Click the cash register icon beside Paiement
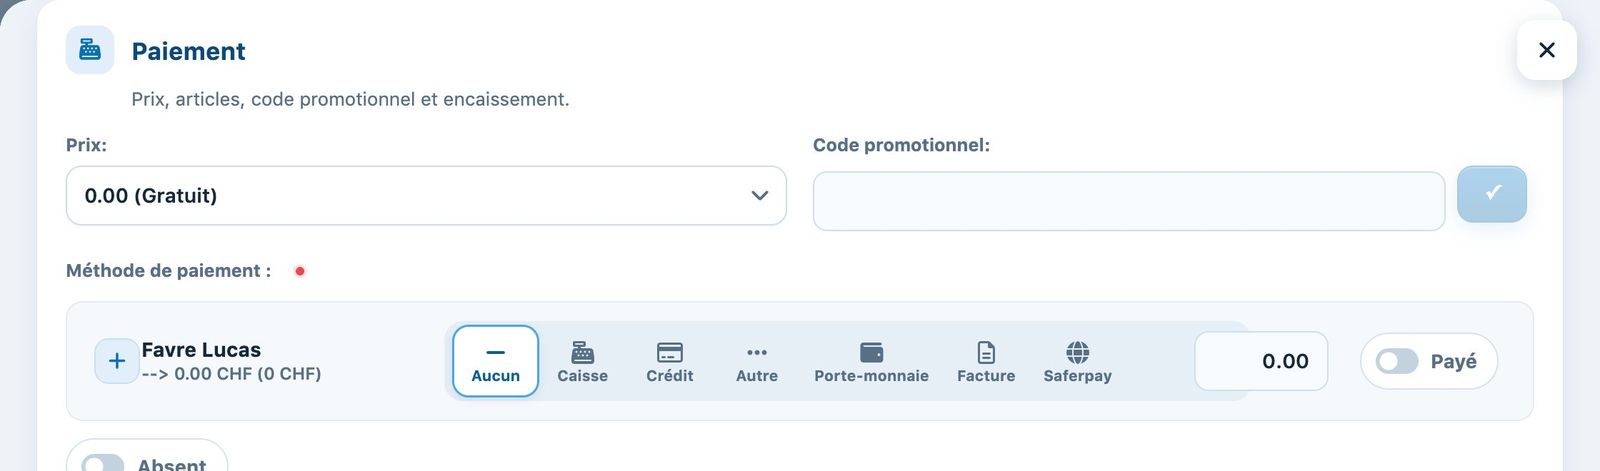The width and height of the screenshot is (1600, 471). tap(90, 50)
